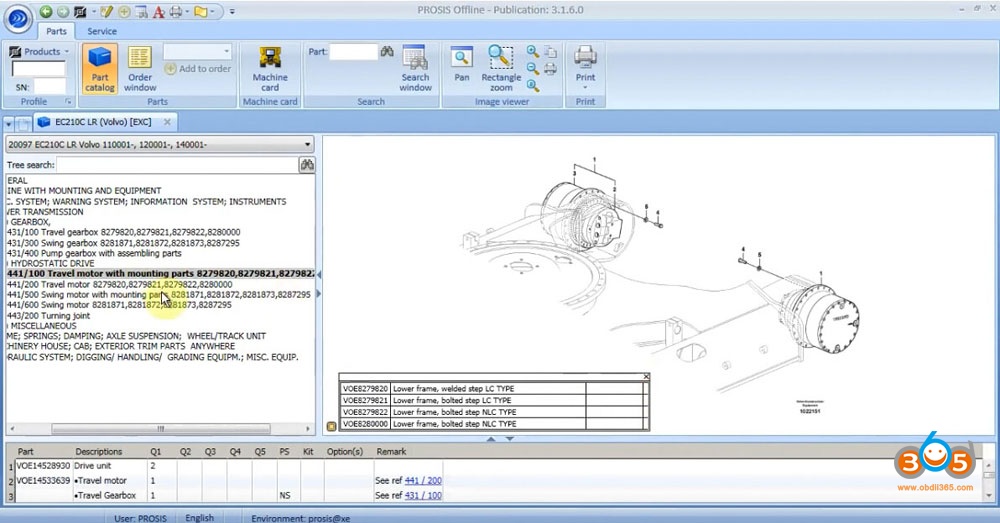The image size is (1000, 523).
Task: Open the Products dropdown in Profile group
Action: (x=41, y=51)
